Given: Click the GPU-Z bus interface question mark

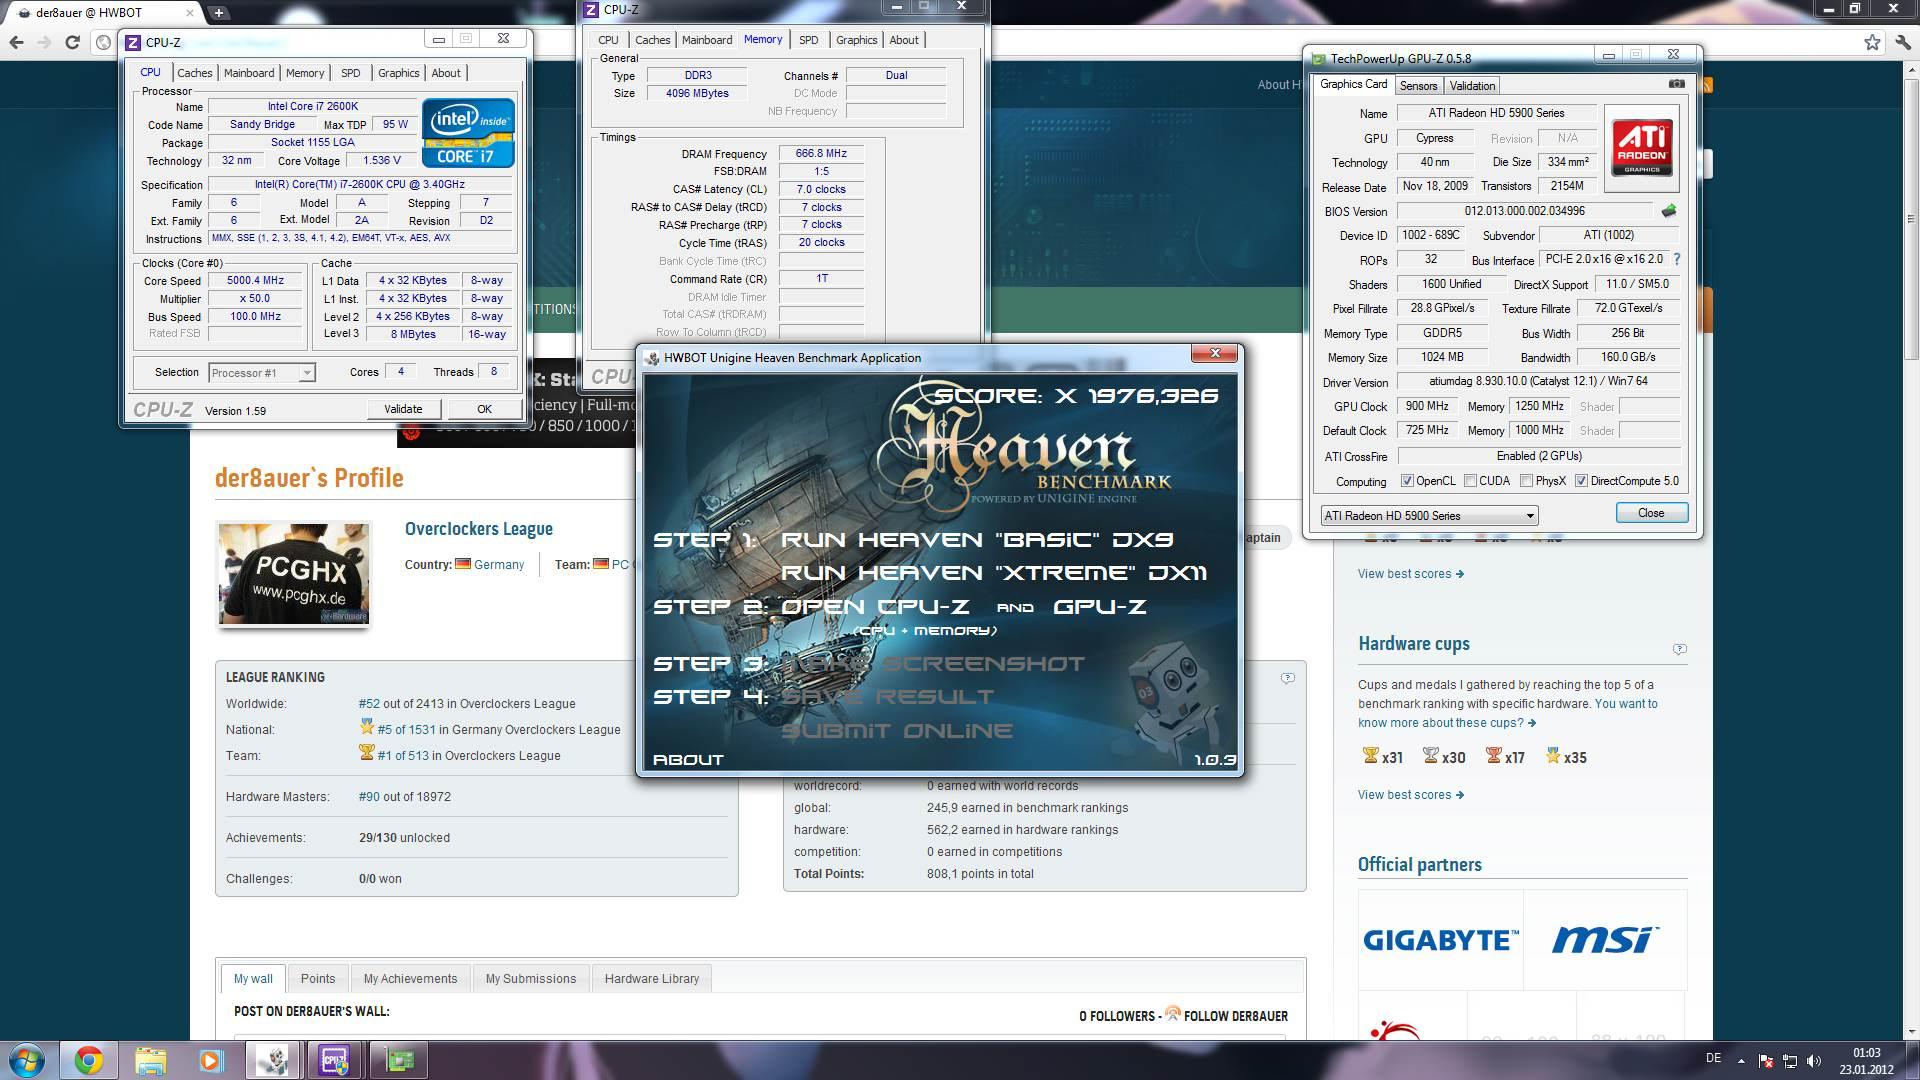Looking at the screenshot, I should pyautogui.click(x=1677, y=259).
